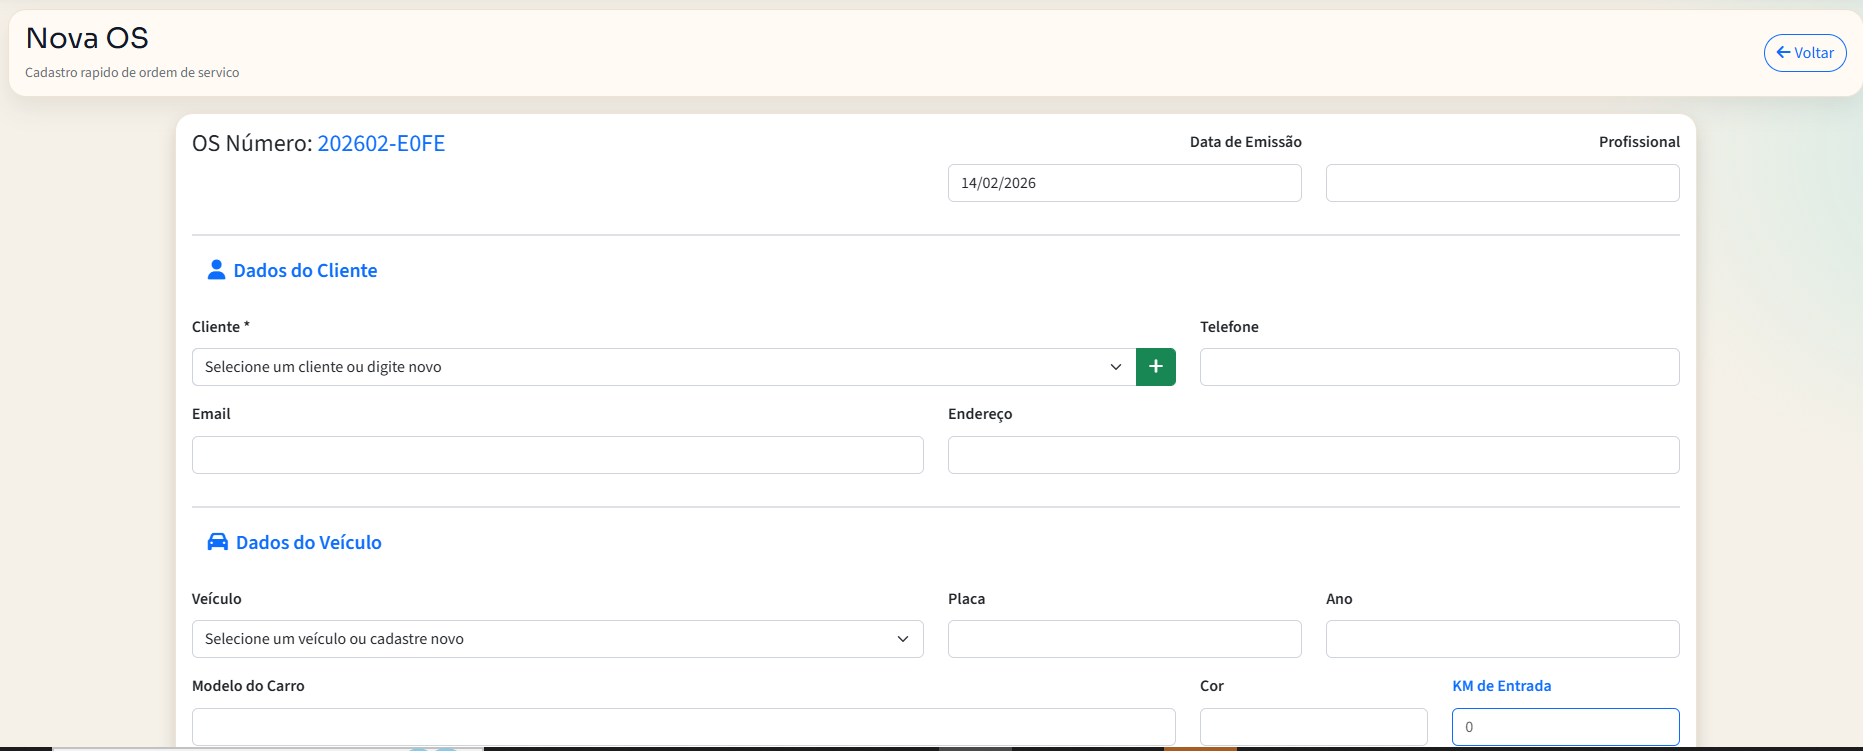Click the Dados do Veículo section heading
The width and height of the screenshot is (1863, 751).
tap(308, 543)
